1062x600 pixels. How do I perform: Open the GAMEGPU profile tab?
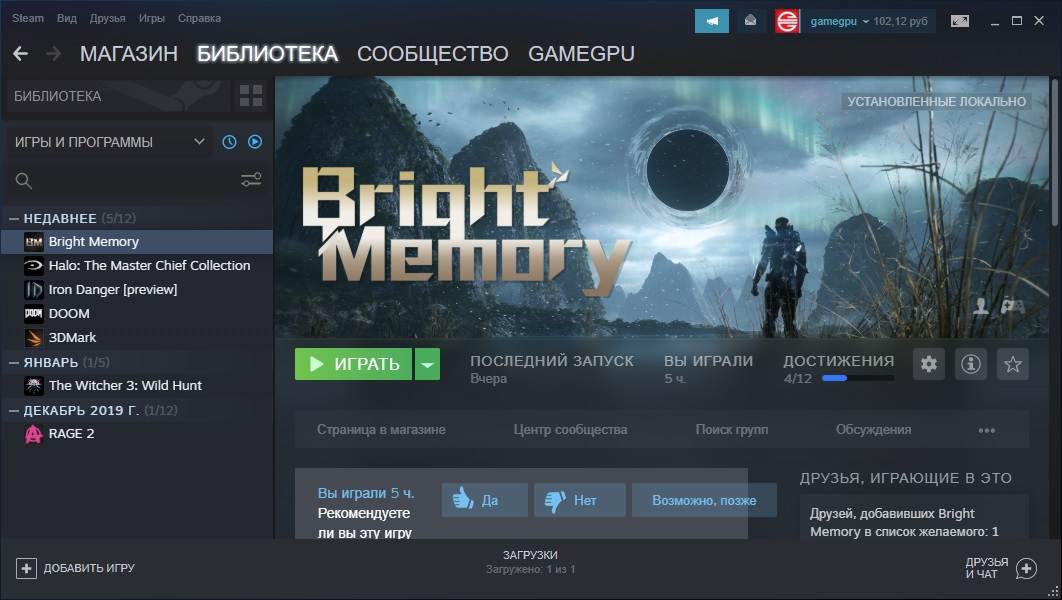click(581, 53)
